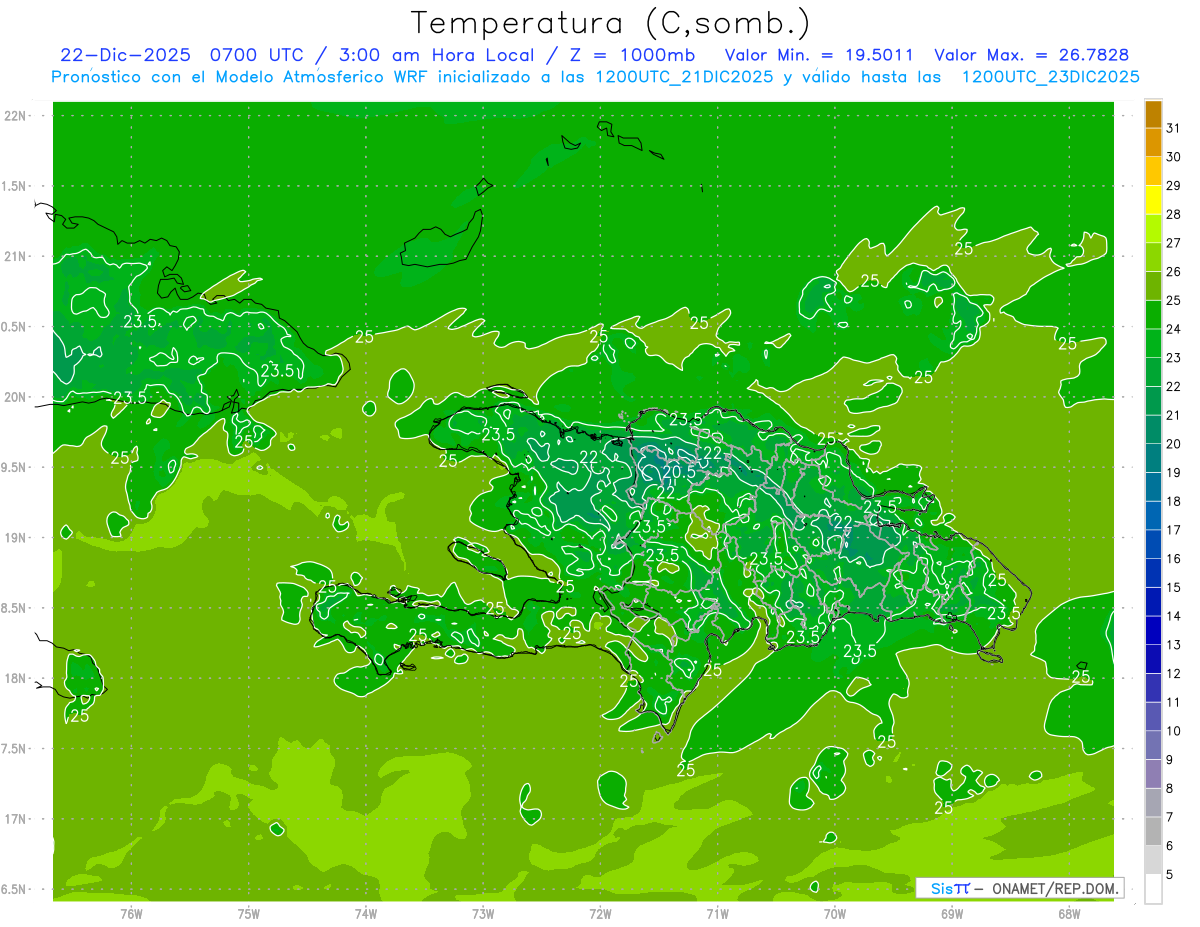This screenshot has height=927, width=1200.
Task: Click the clipped 6.5N latitude axis label
Action: [15, 889]
